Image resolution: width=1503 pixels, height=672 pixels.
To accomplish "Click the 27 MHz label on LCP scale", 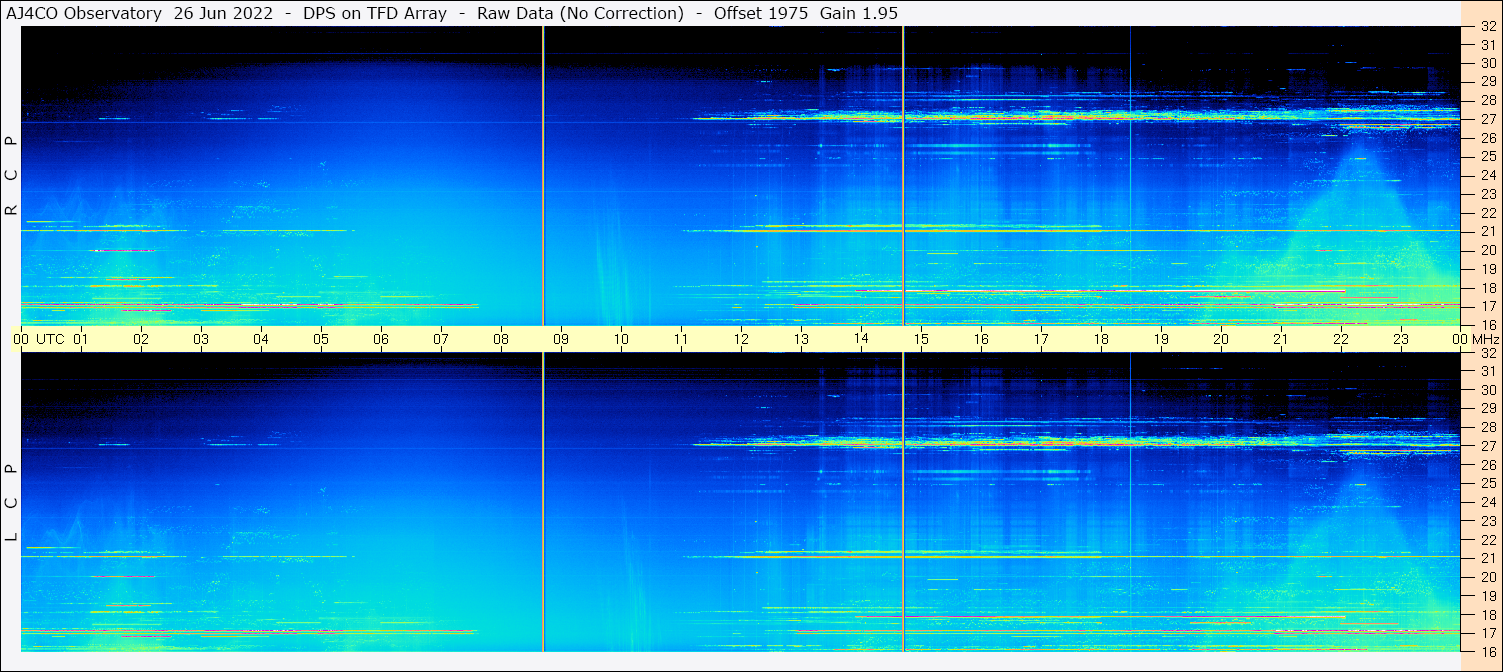I will point(1488,446).
